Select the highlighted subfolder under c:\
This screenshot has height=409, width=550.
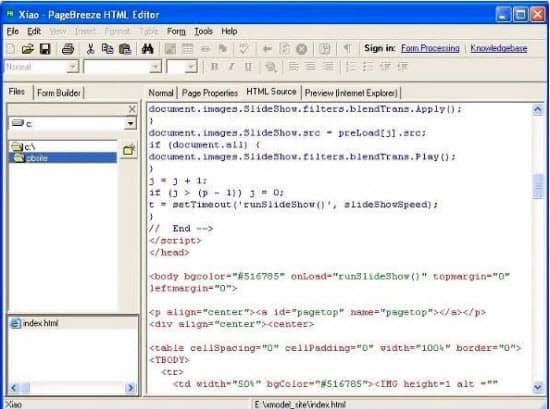pos(63,158)
